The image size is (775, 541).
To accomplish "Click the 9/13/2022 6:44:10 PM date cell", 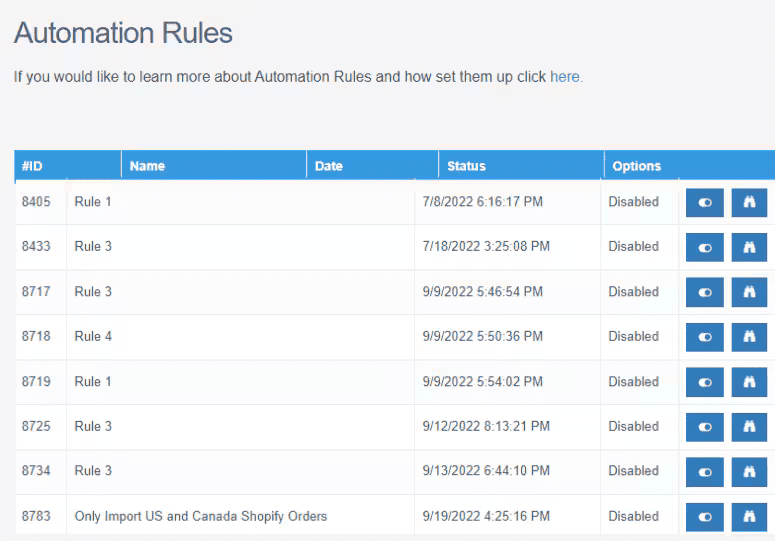I will point(485,471).
